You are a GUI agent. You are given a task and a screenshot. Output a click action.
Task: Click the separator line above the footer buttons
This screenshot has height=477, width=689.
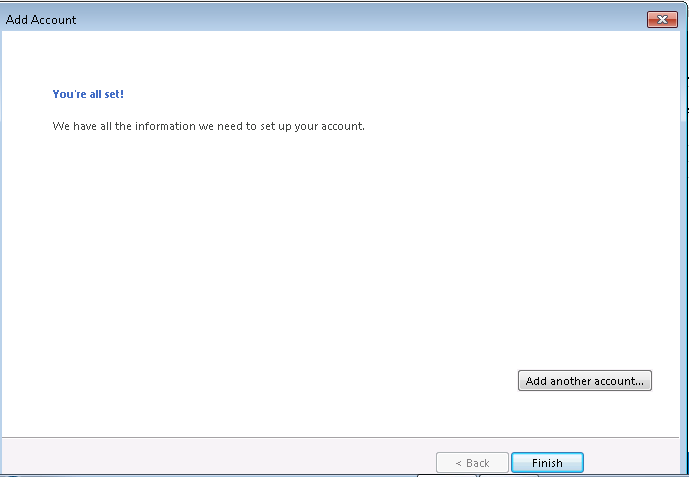[x=341, y=437]
